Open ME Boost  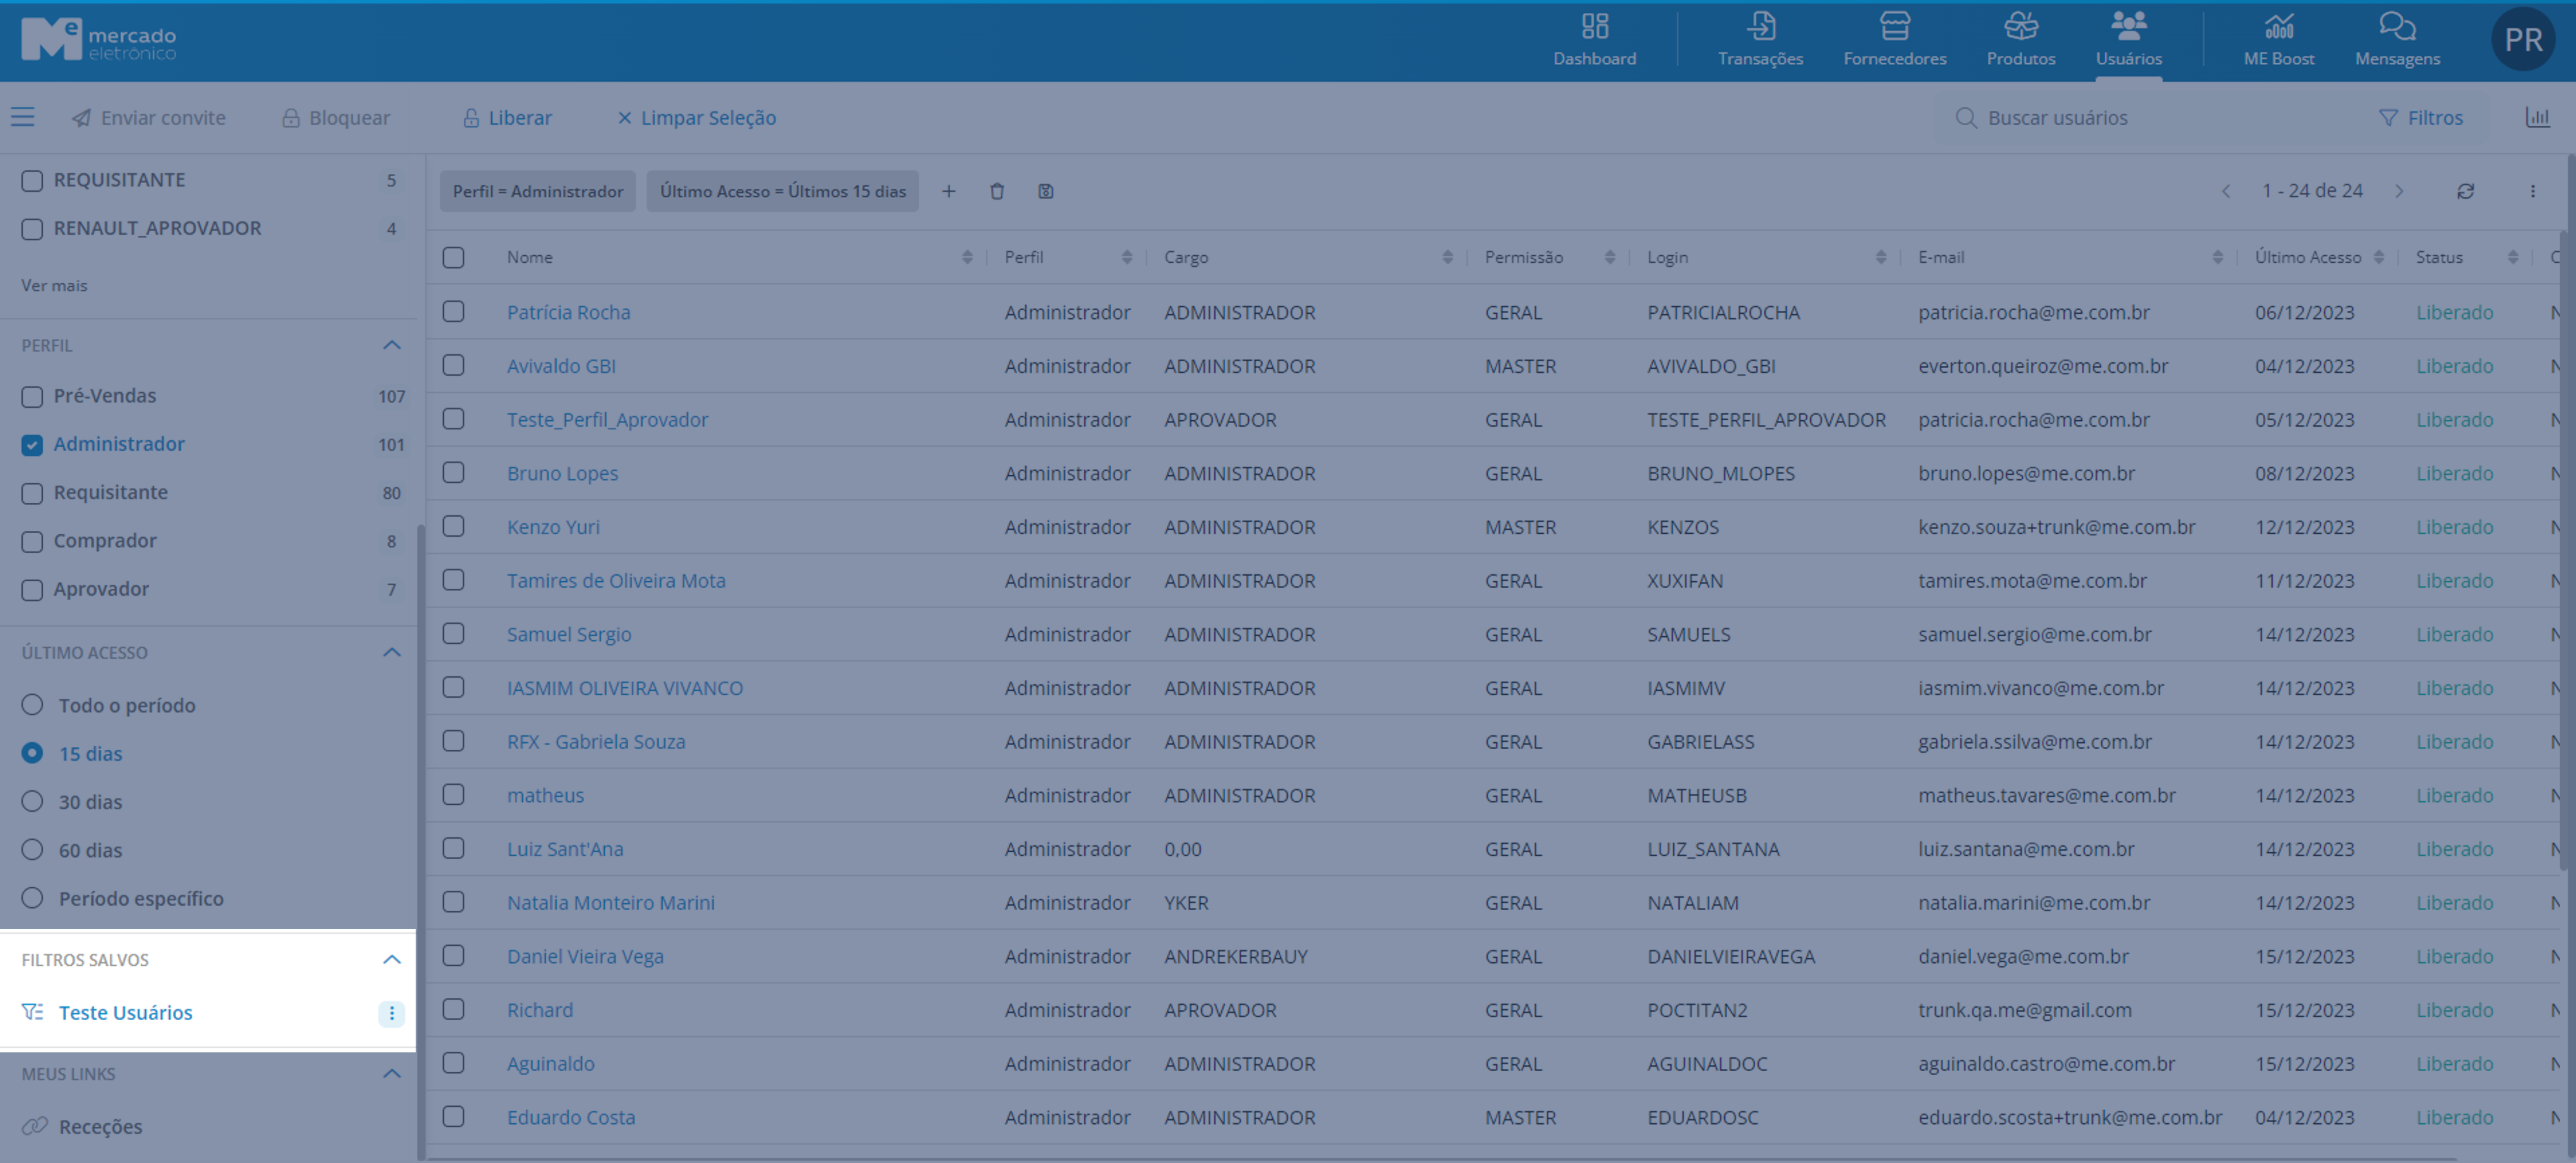pos(2278,40)
